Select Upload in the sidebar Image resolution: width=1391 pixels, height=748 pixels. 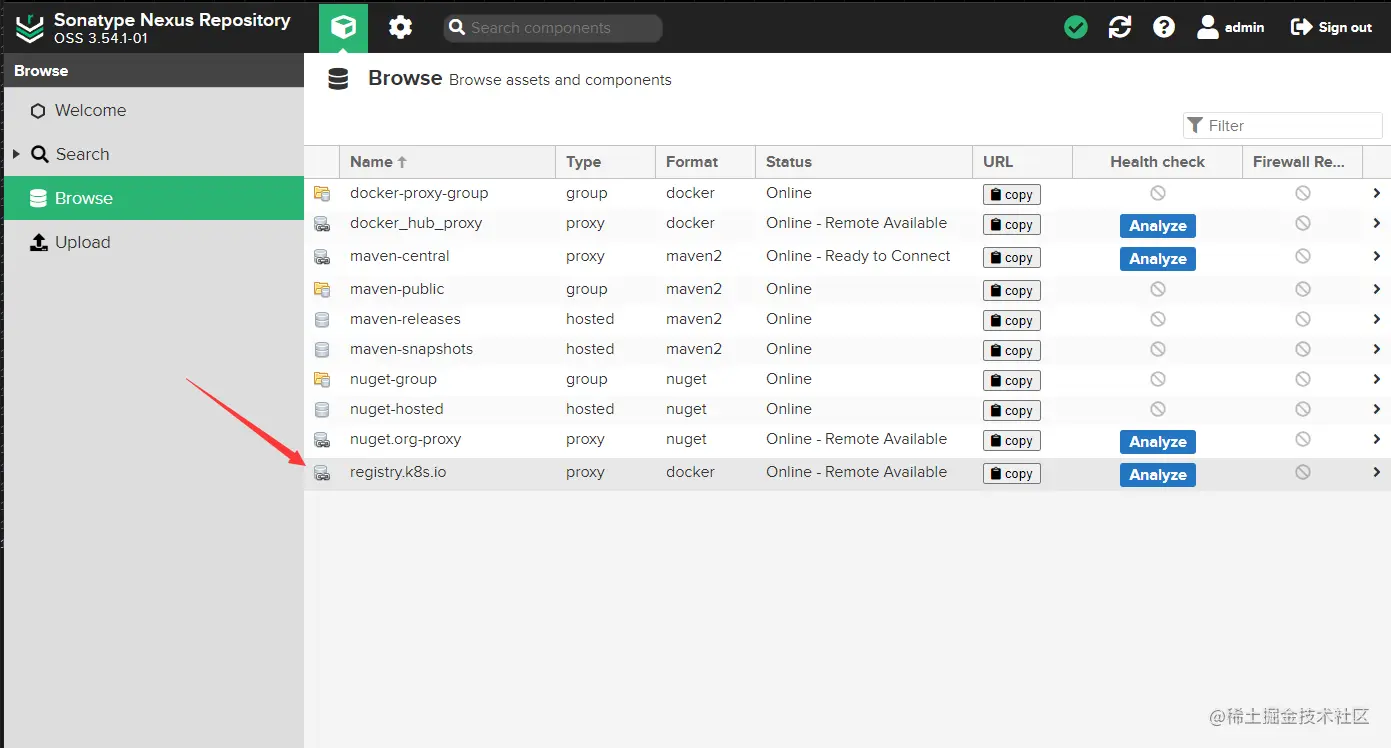[153, 242]
